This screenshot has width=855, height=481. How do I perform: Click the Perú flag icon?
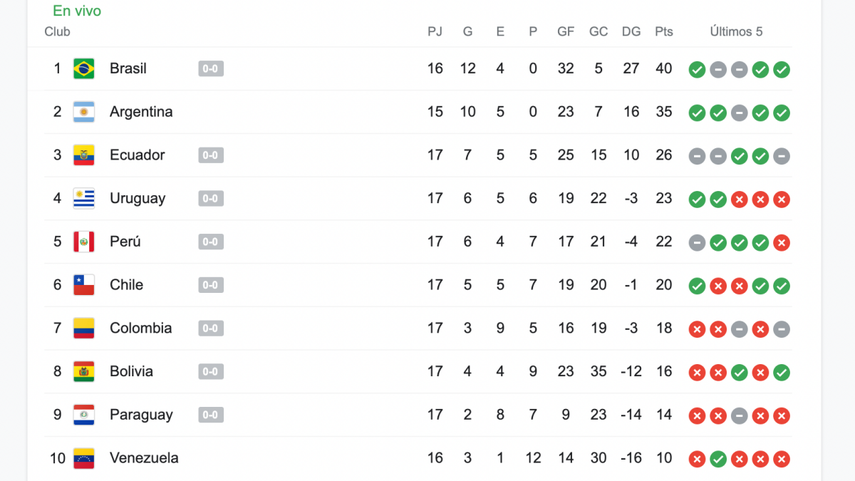(x=84, y=242)
